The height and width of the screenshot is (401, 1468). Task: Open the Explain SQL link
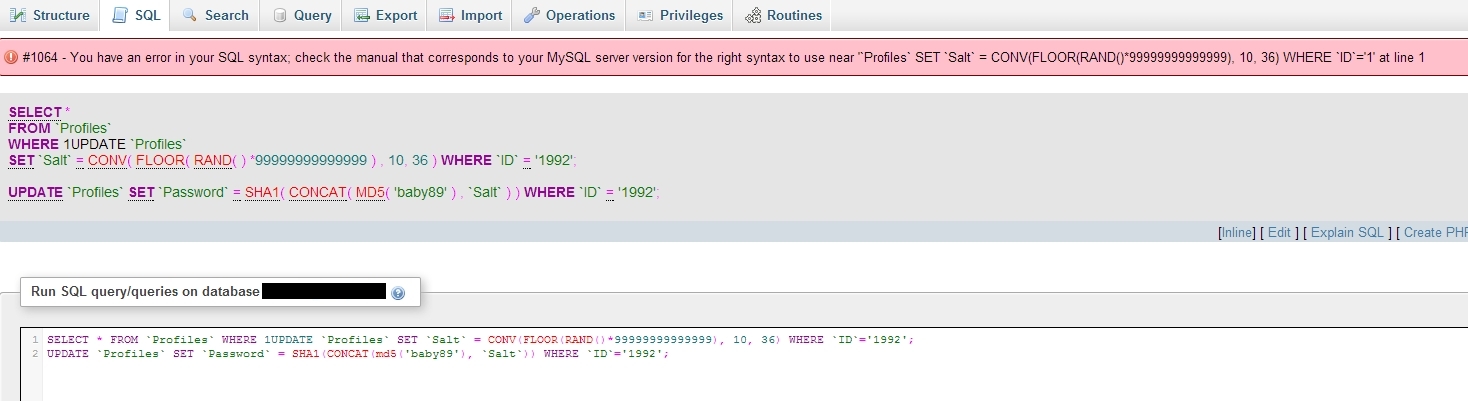click(1347, 232)
